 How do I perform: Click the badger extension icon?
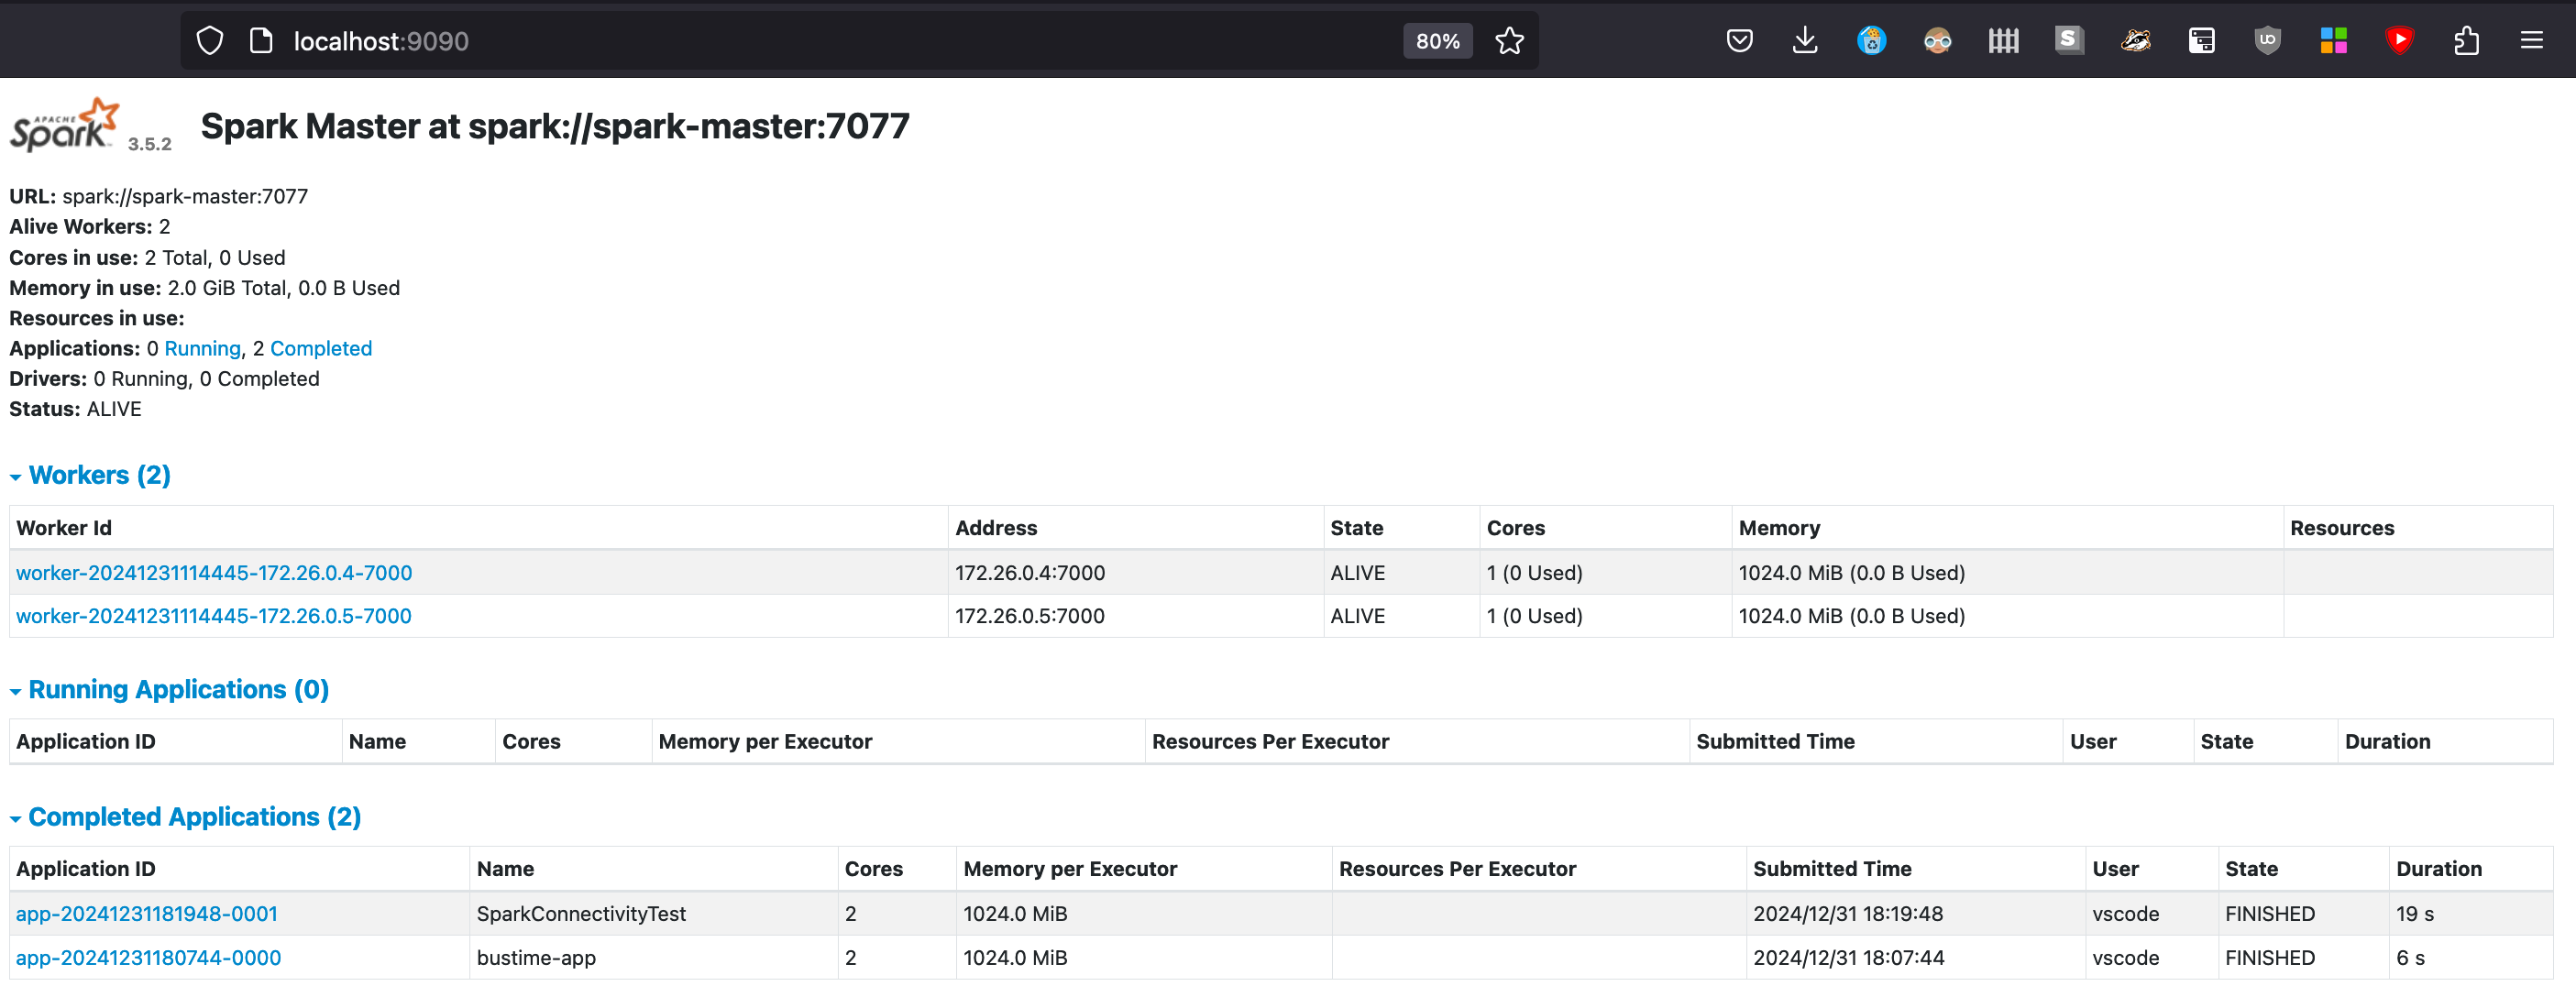(2135, 41)
